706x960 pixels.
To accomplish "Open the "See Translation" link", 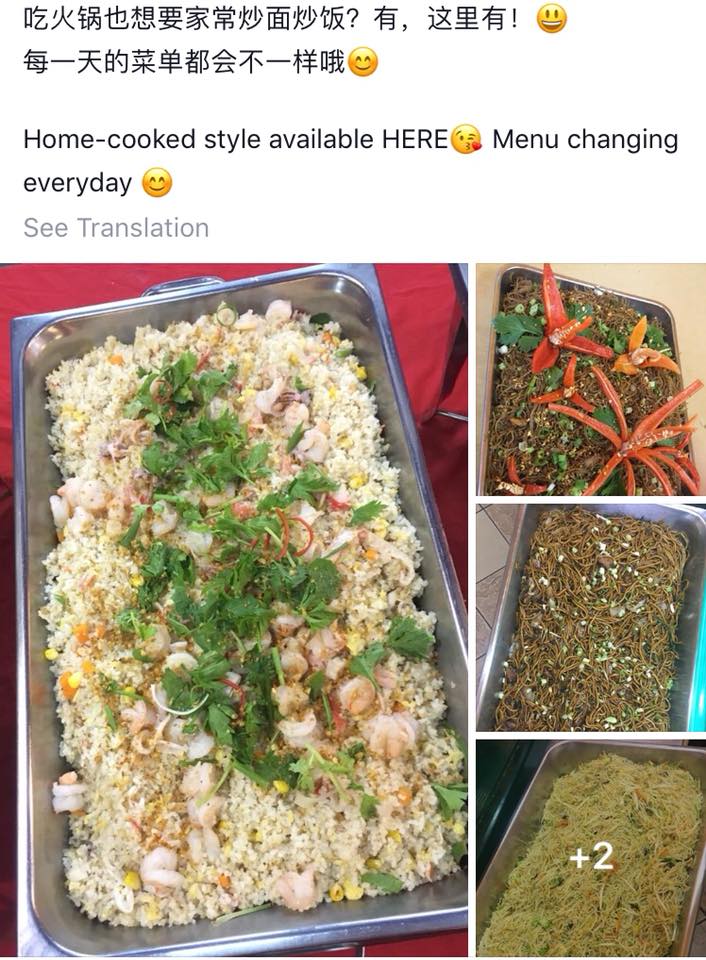I will click(x=116, y=228).
